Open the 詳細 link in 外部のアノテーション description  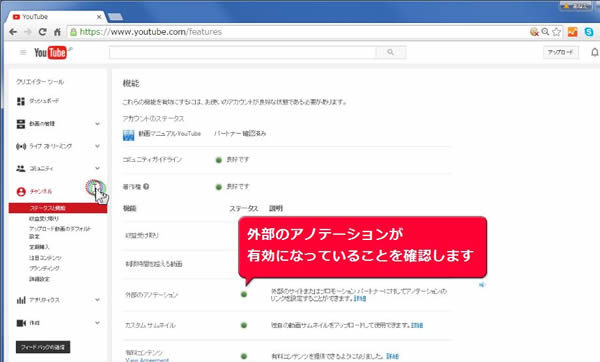[360, 298]
